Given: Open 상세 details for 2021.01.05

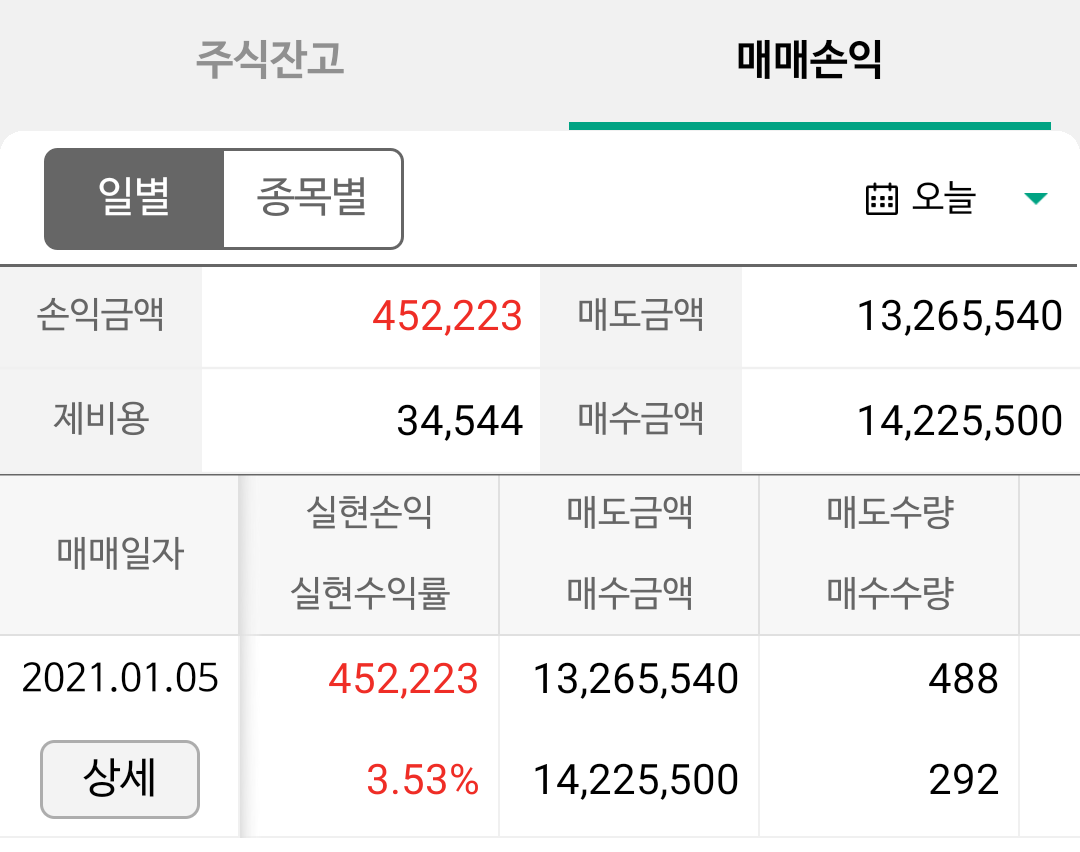Looking at the screenshot, I should 120,779.
